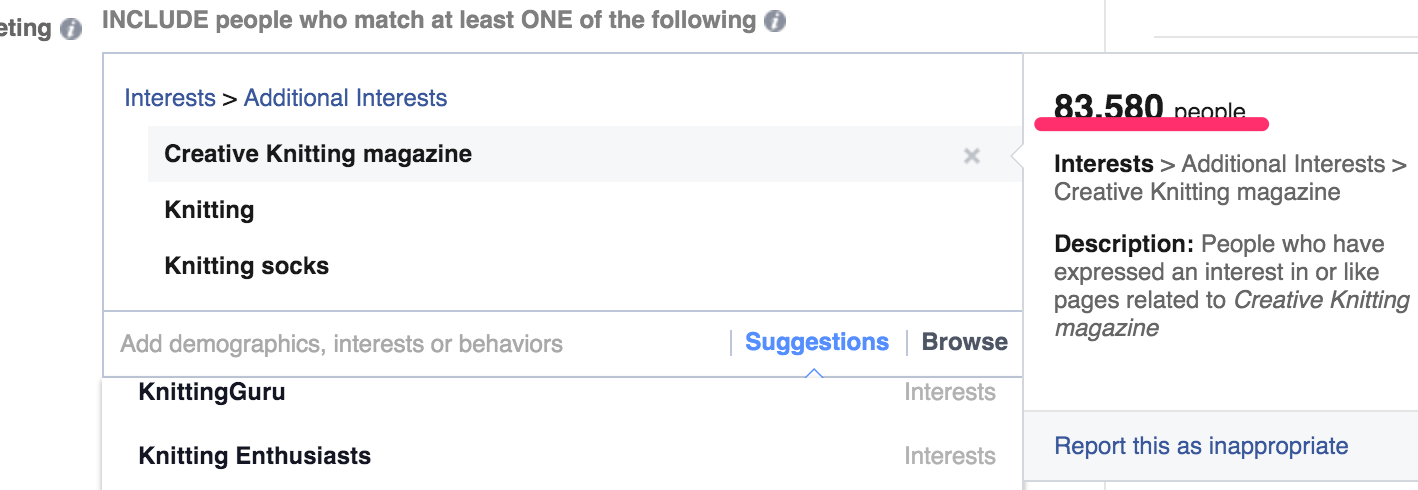Open the Browse tab
Image resolution: width=1418 pixels, height=490 pixels.
pyautogui.click(x=964, y=342)
